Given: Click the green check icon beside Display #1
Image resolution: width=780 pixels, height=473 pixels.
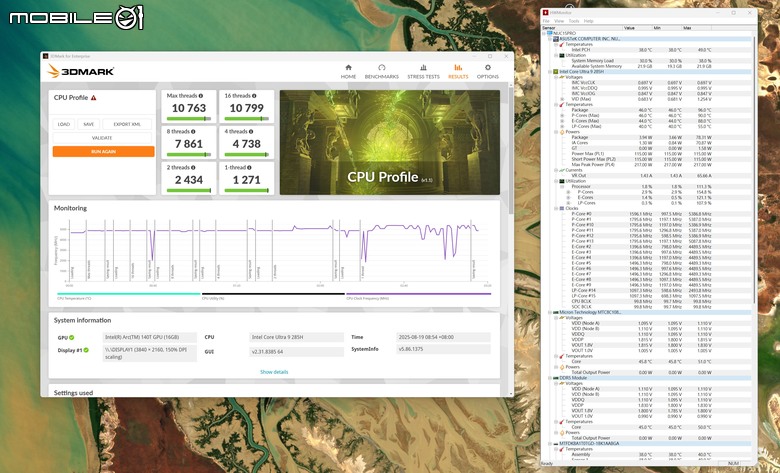Looking at the screenshot, I should (86, 350).
